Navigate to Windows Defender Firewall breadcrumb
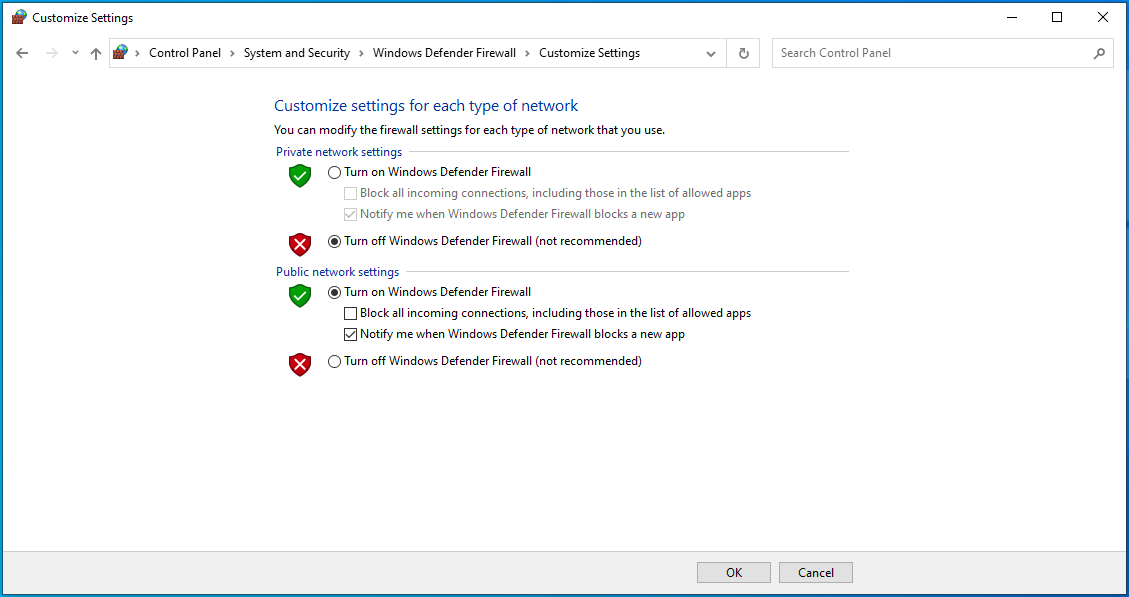 click(x=444, y=53)
